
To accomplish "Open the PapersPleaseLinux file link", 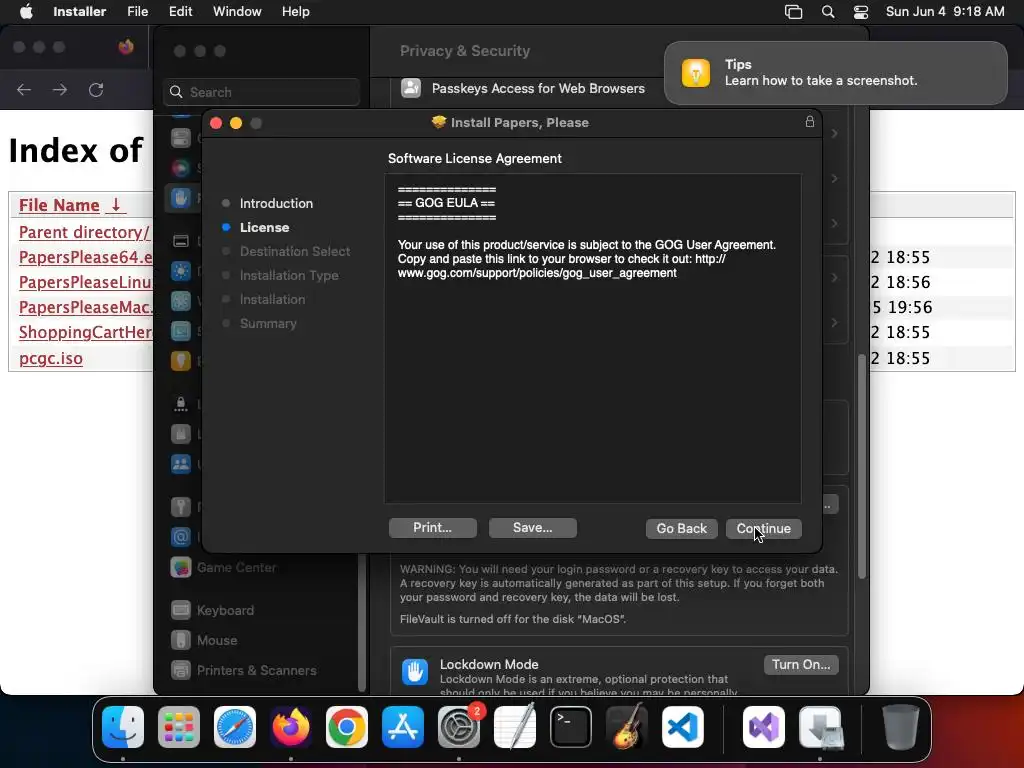I will [x=86, y=282].
